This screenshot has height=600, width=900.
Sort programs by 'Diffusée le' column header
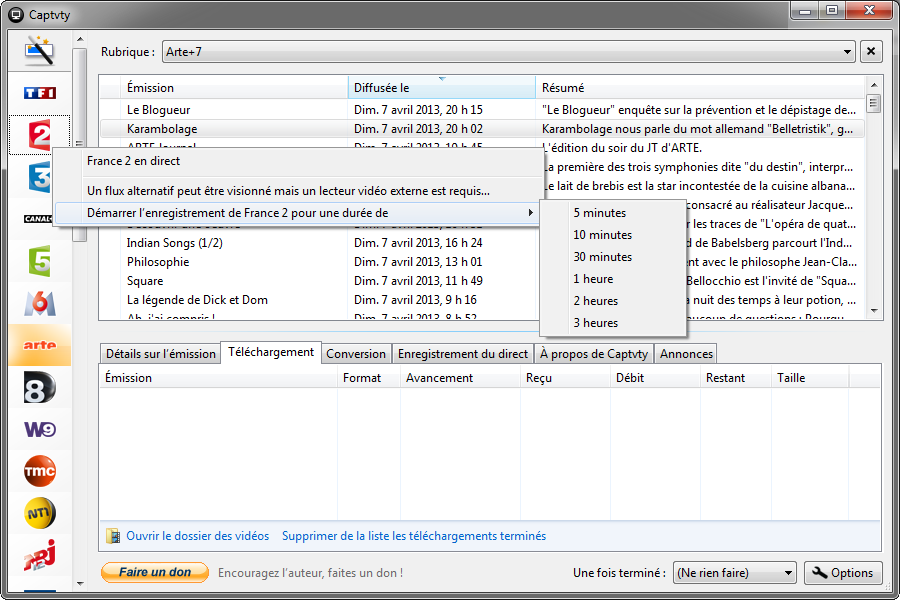point(441,88)
